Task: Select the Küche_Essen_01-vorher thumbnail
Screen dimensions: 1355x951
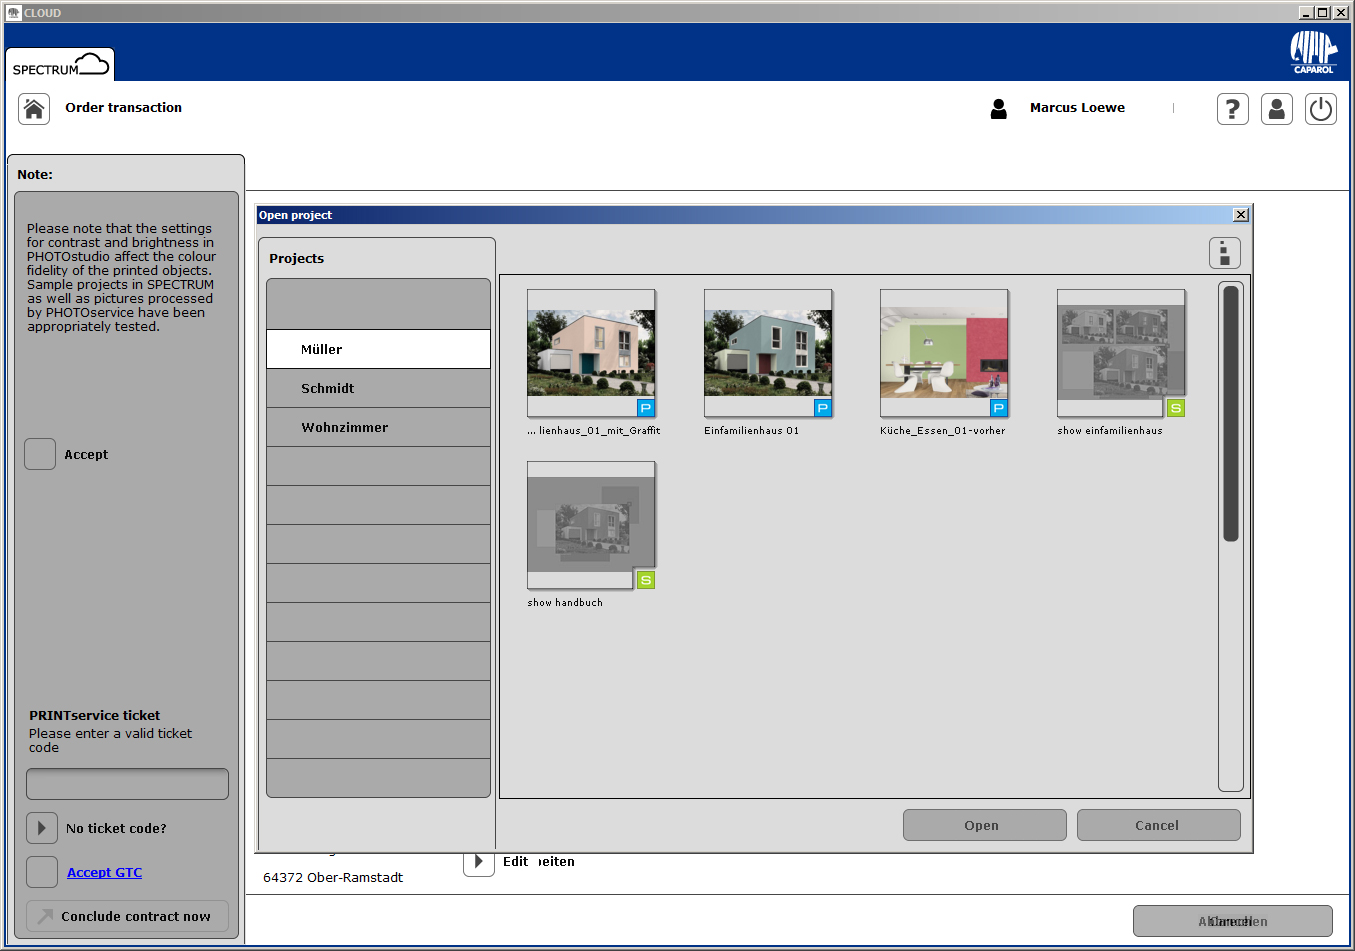Action: point(944,353)
